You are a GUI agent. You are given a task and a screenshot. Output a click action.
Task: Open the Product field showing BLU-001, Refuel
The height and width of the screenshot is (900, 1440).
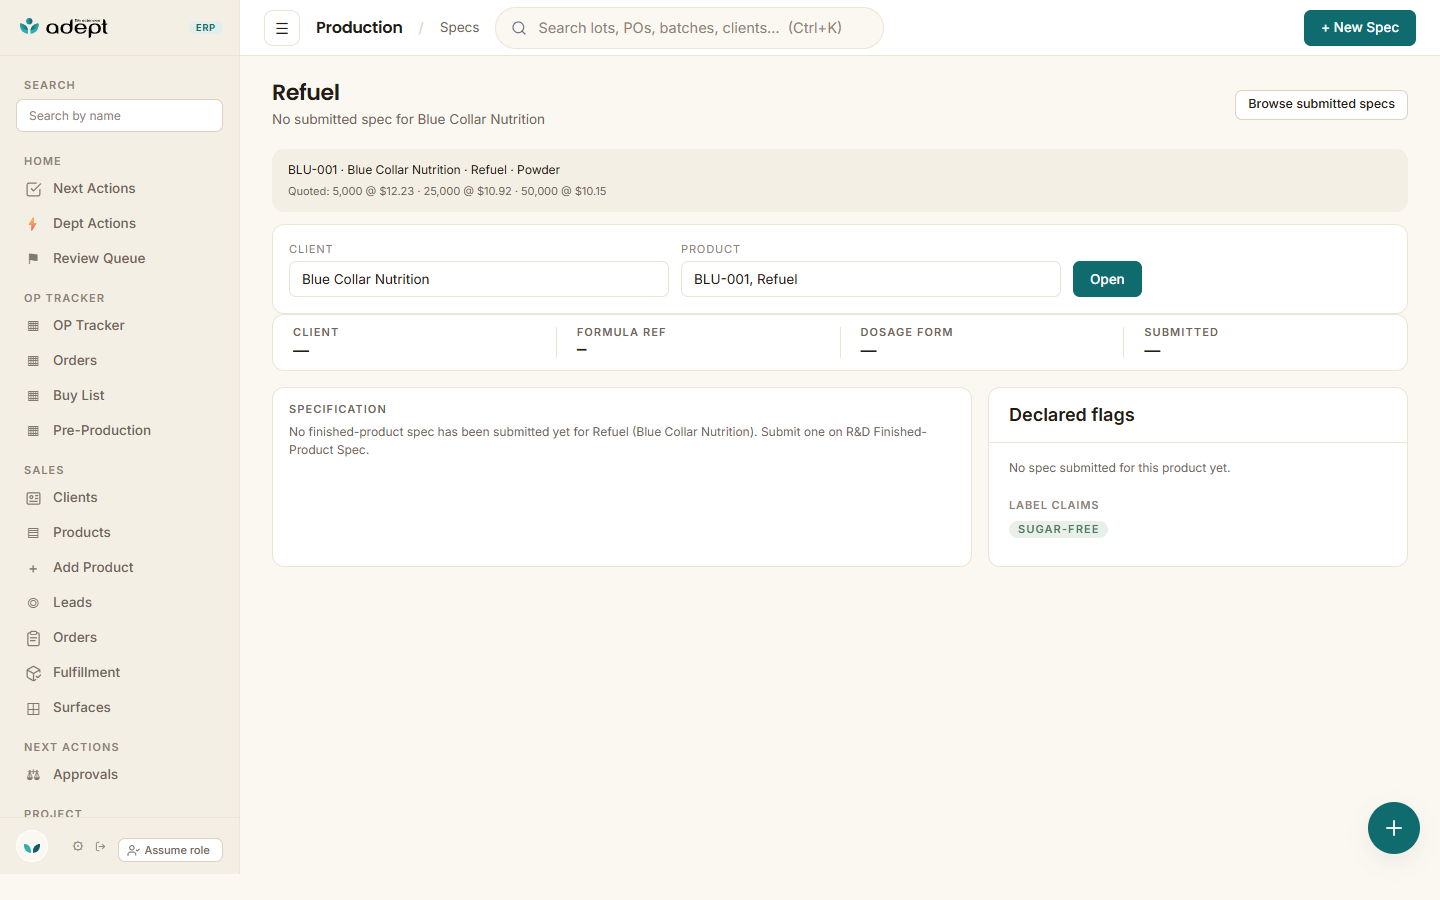871,279
